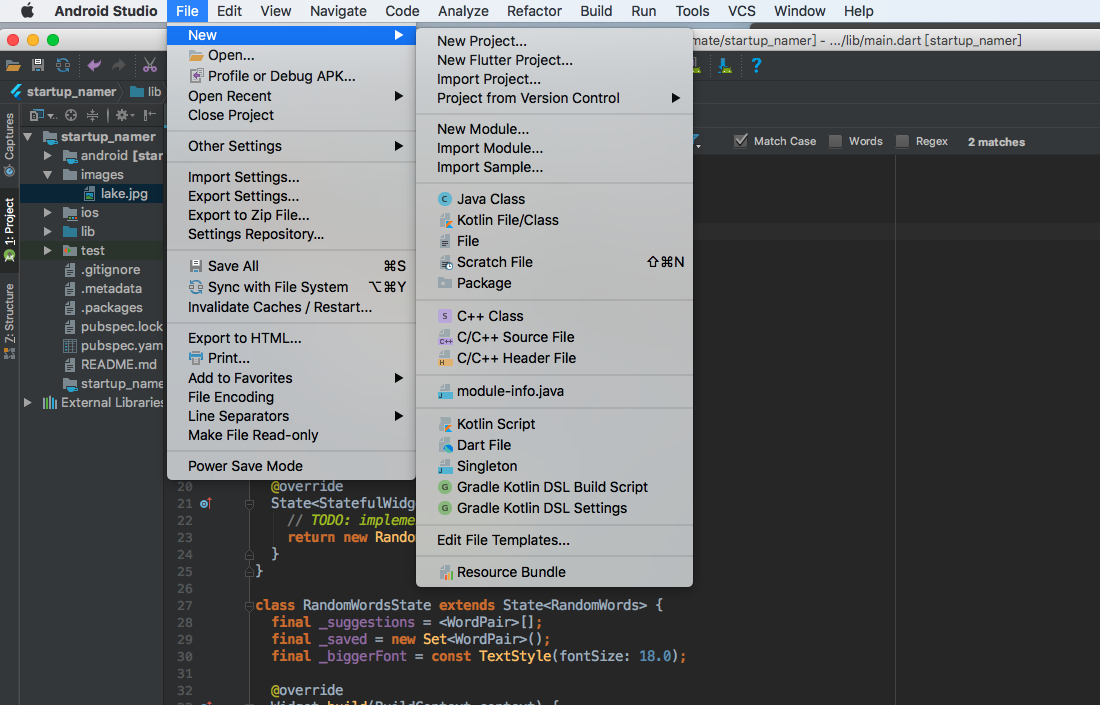Open the VCS menu
The width and height of the screenshot is (1100, 705).
742,11
